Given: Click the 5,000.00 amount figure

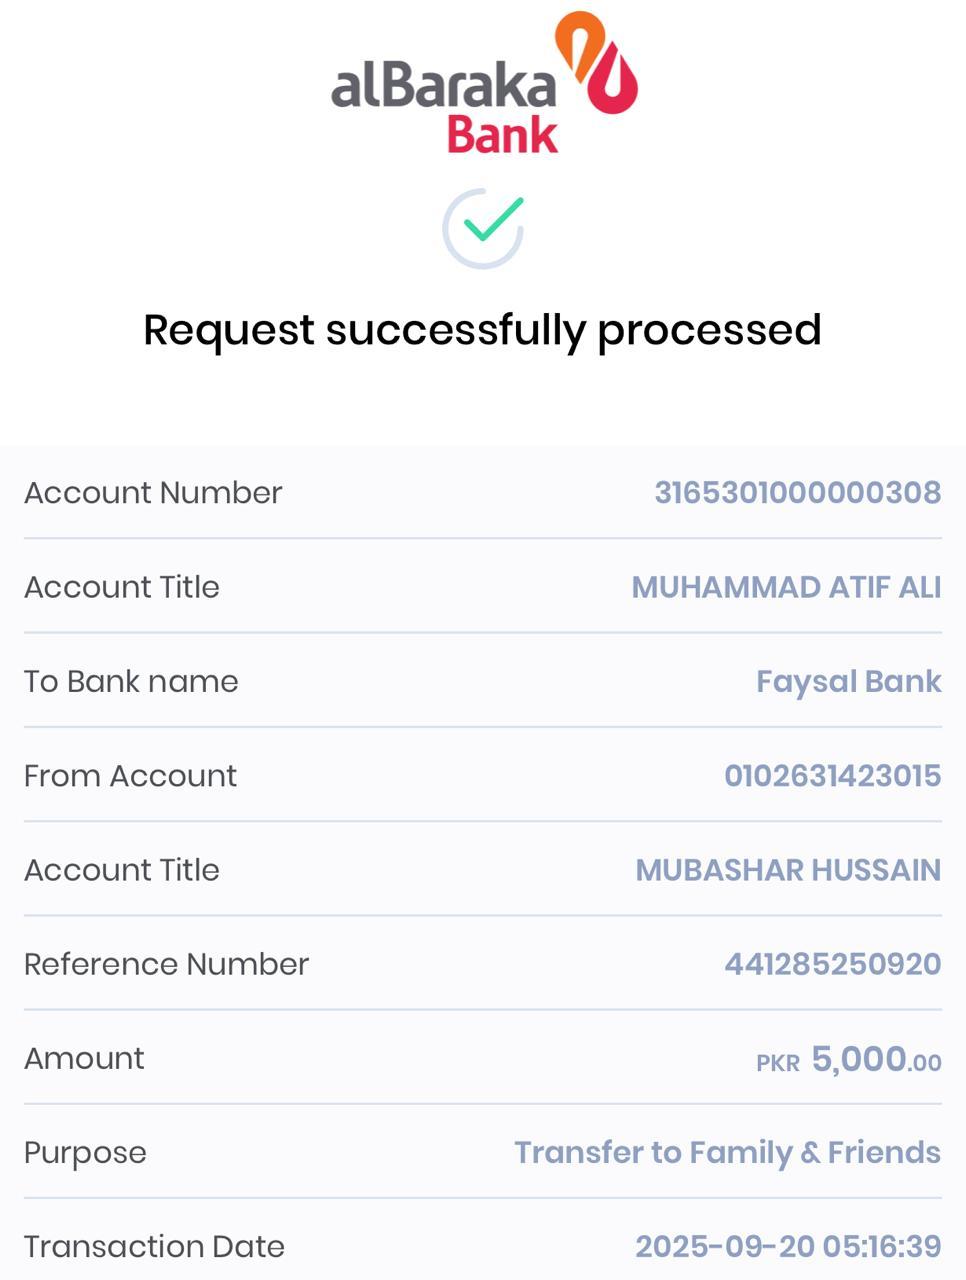Looking at the screenshot, I should [876, 1059].
